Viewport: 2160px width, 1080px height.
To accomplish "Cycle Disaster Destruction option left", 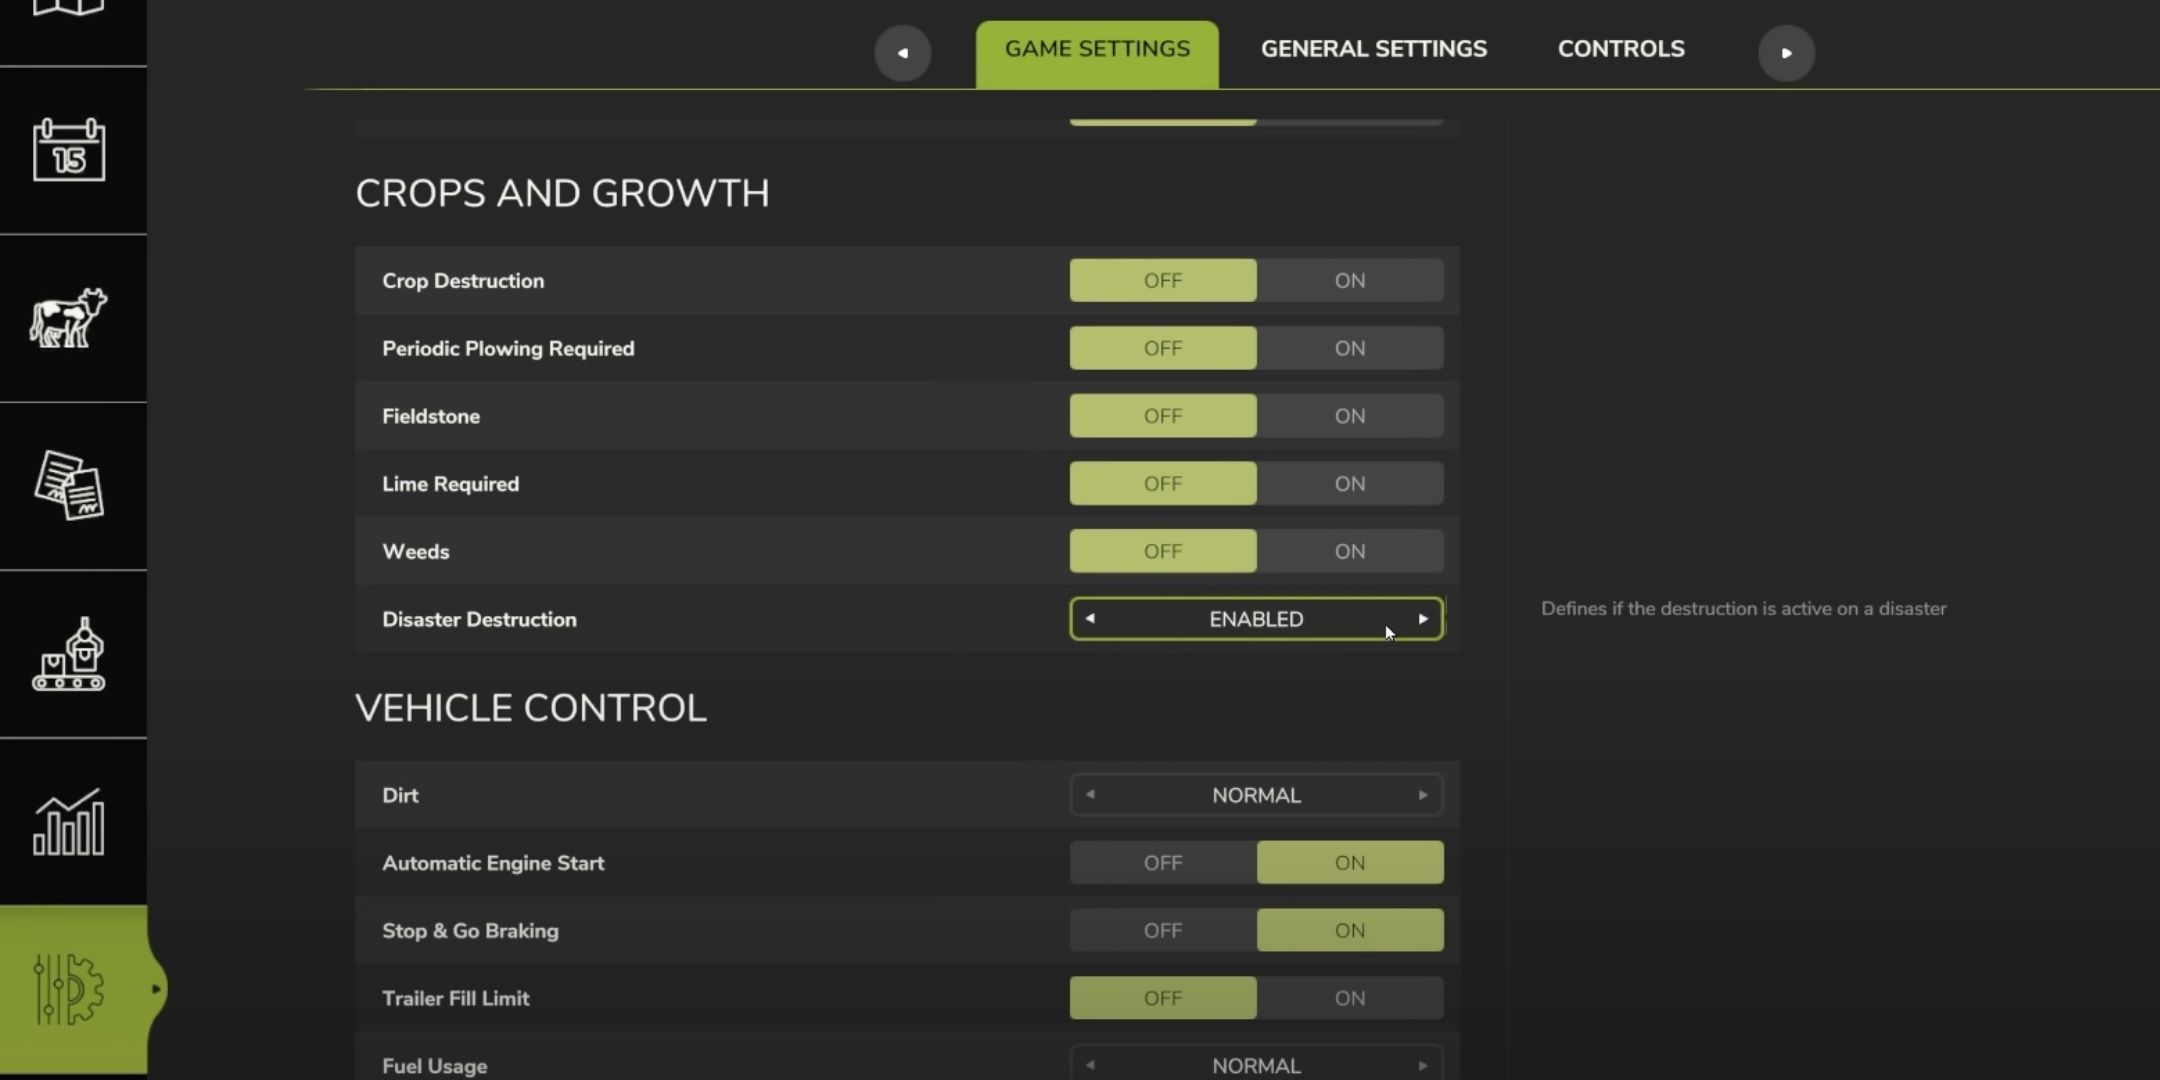I will tap(1090, 619).
